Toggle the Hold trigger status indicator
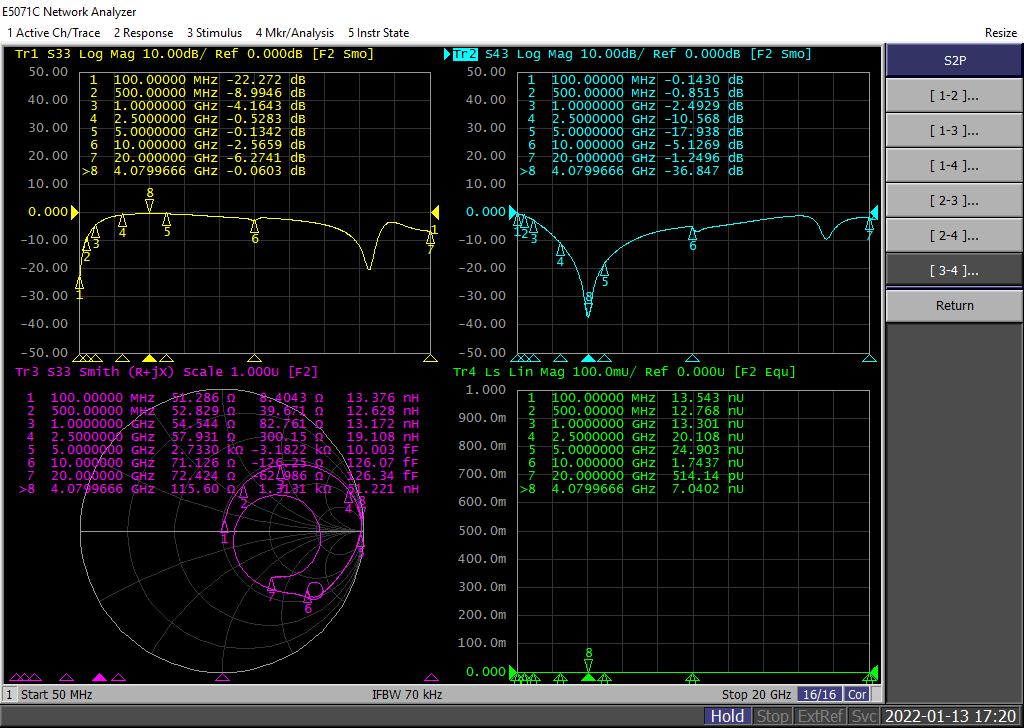Screen dimensions: 1024x728 727,716
